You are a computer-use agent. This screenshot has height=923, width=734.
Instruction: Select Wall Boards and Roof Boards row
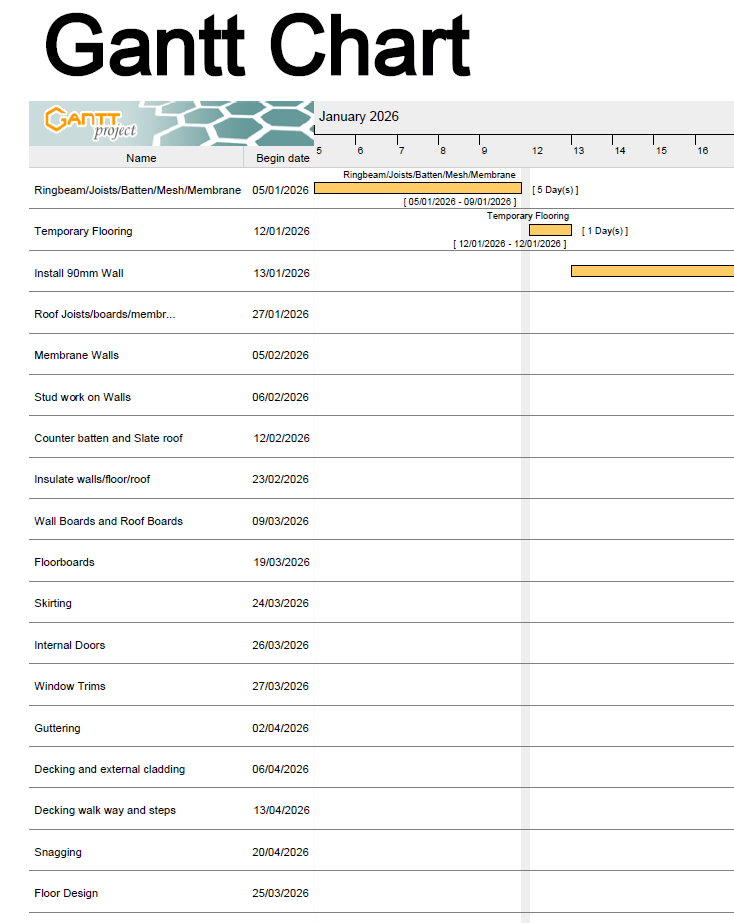(x=108, y=521)
